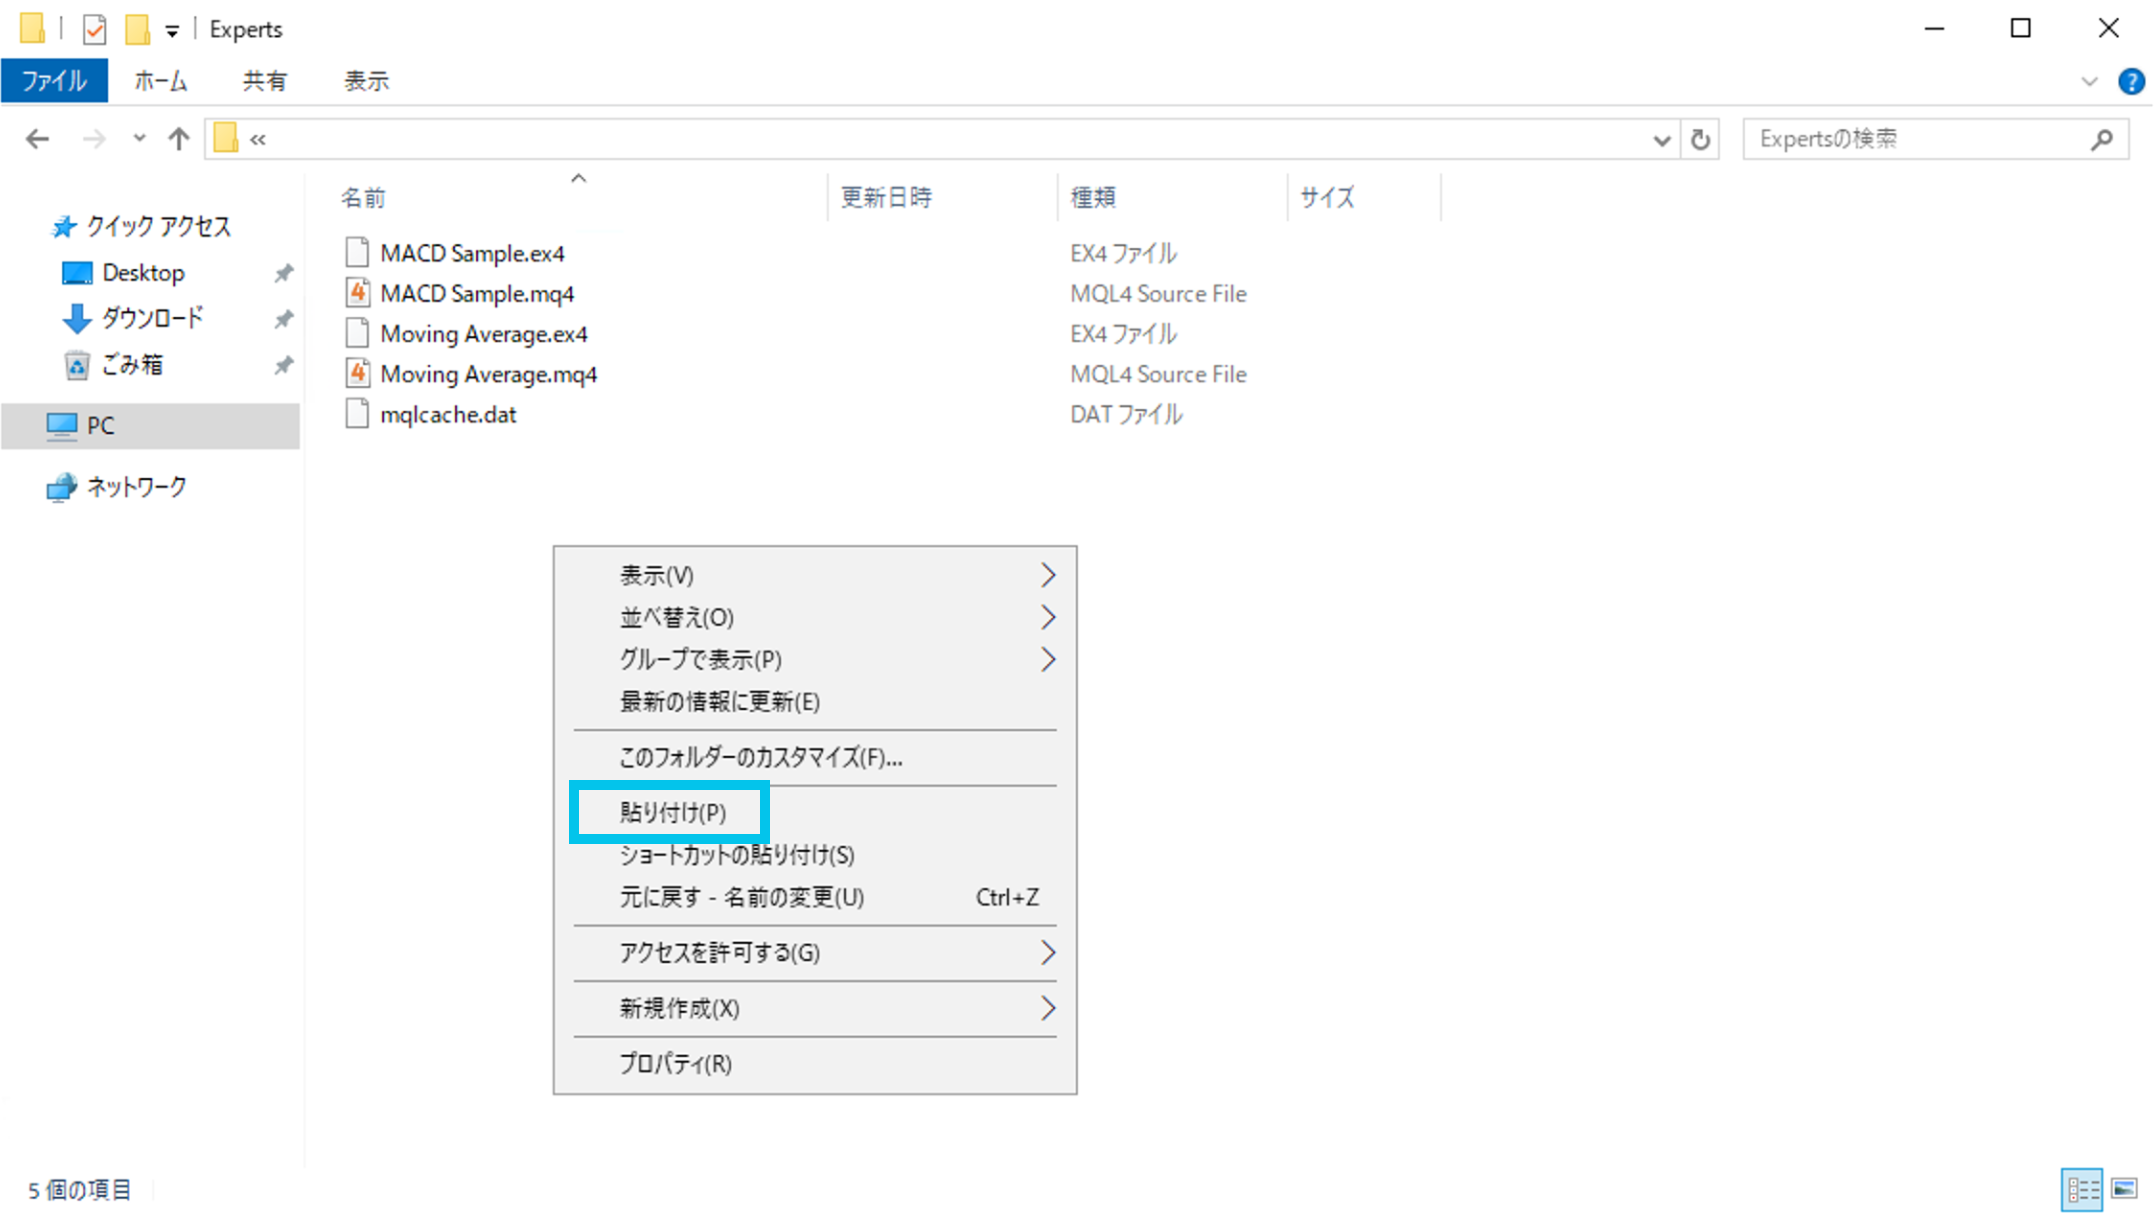Click the refresh address bar icon
This screenshot has height=1213, width=2154.
pos(1700,139)
